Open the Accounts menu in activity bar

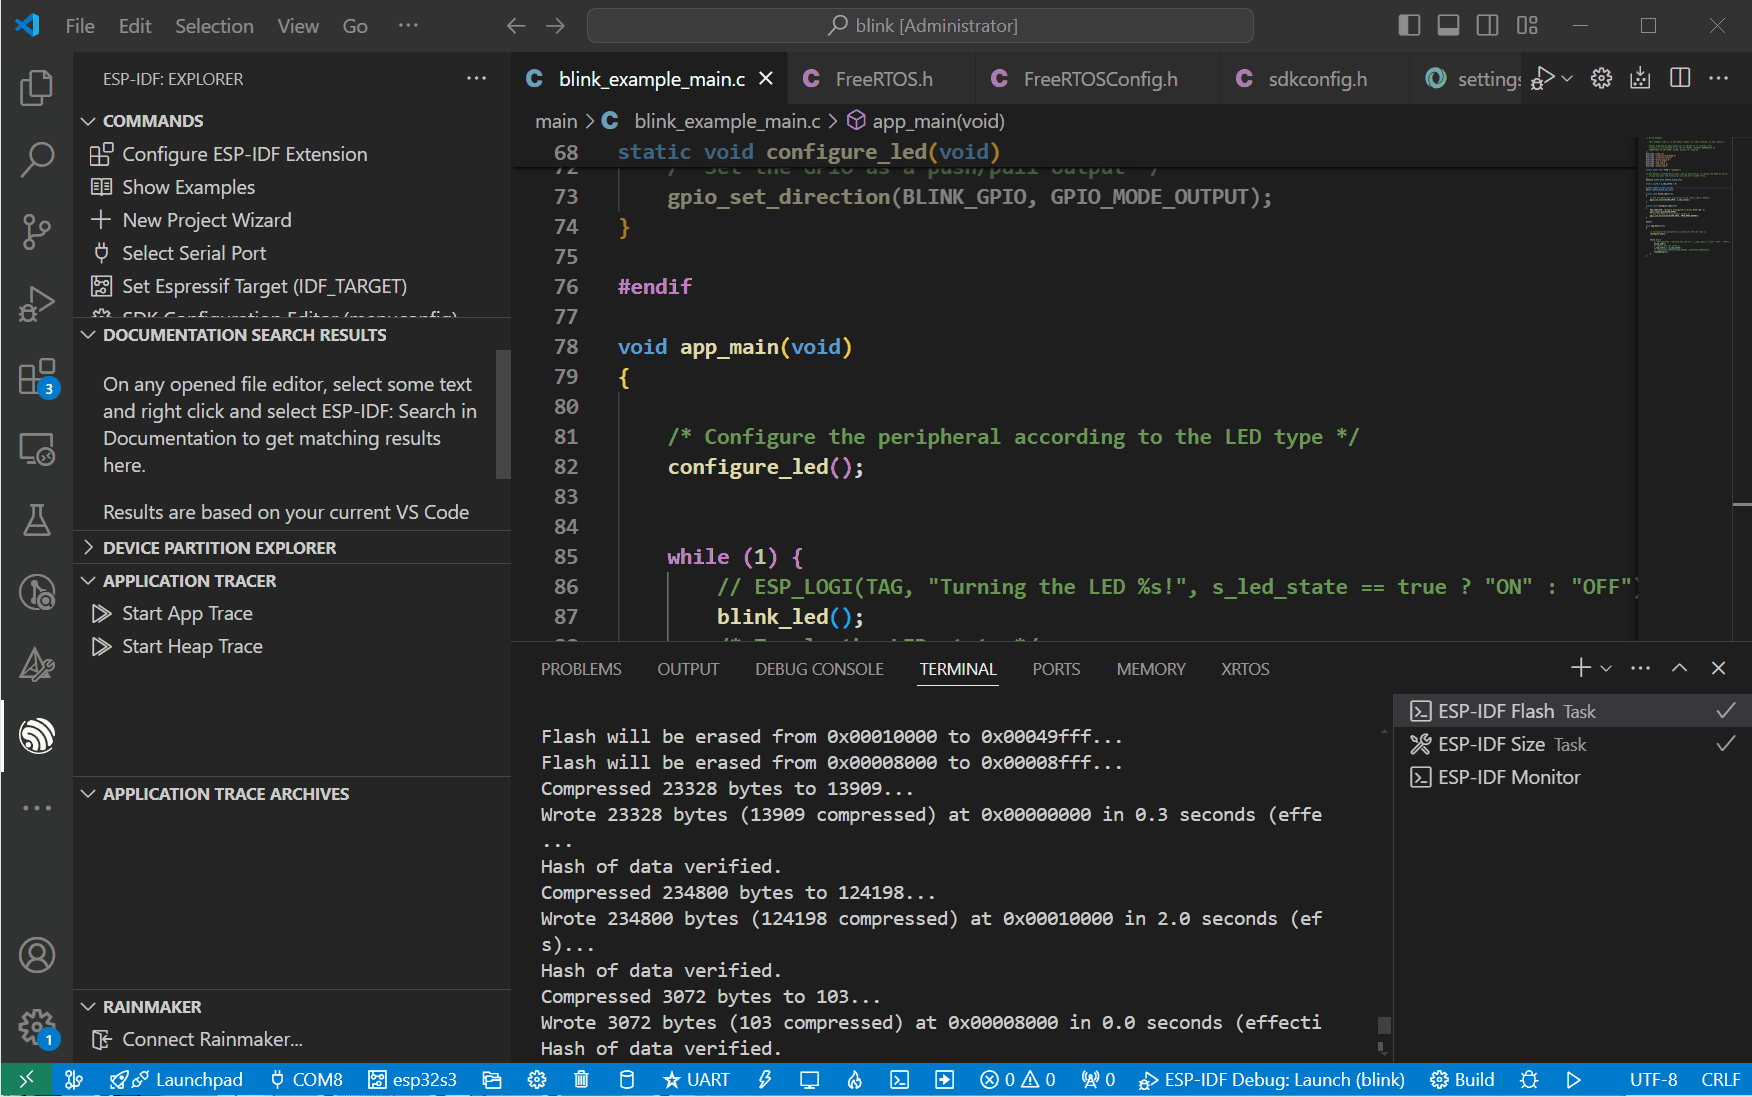[37, 955]
